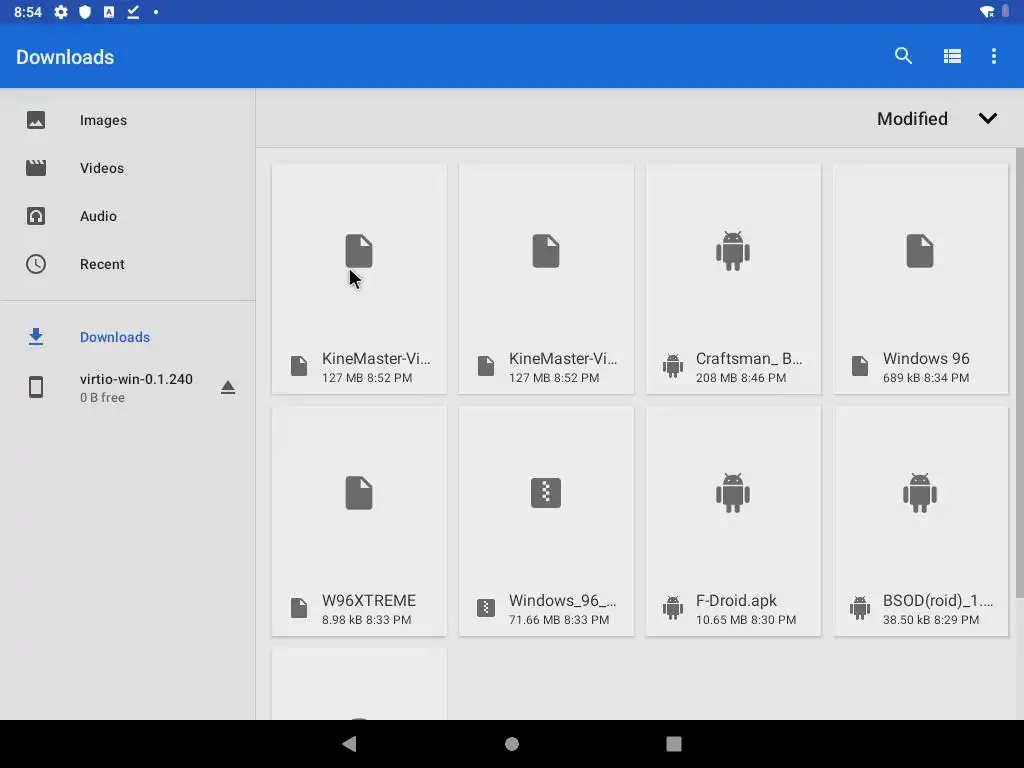
Task: Click small Android icon beside F-Droid.apk
Action: pyautogui.click(x=673, y=608)
